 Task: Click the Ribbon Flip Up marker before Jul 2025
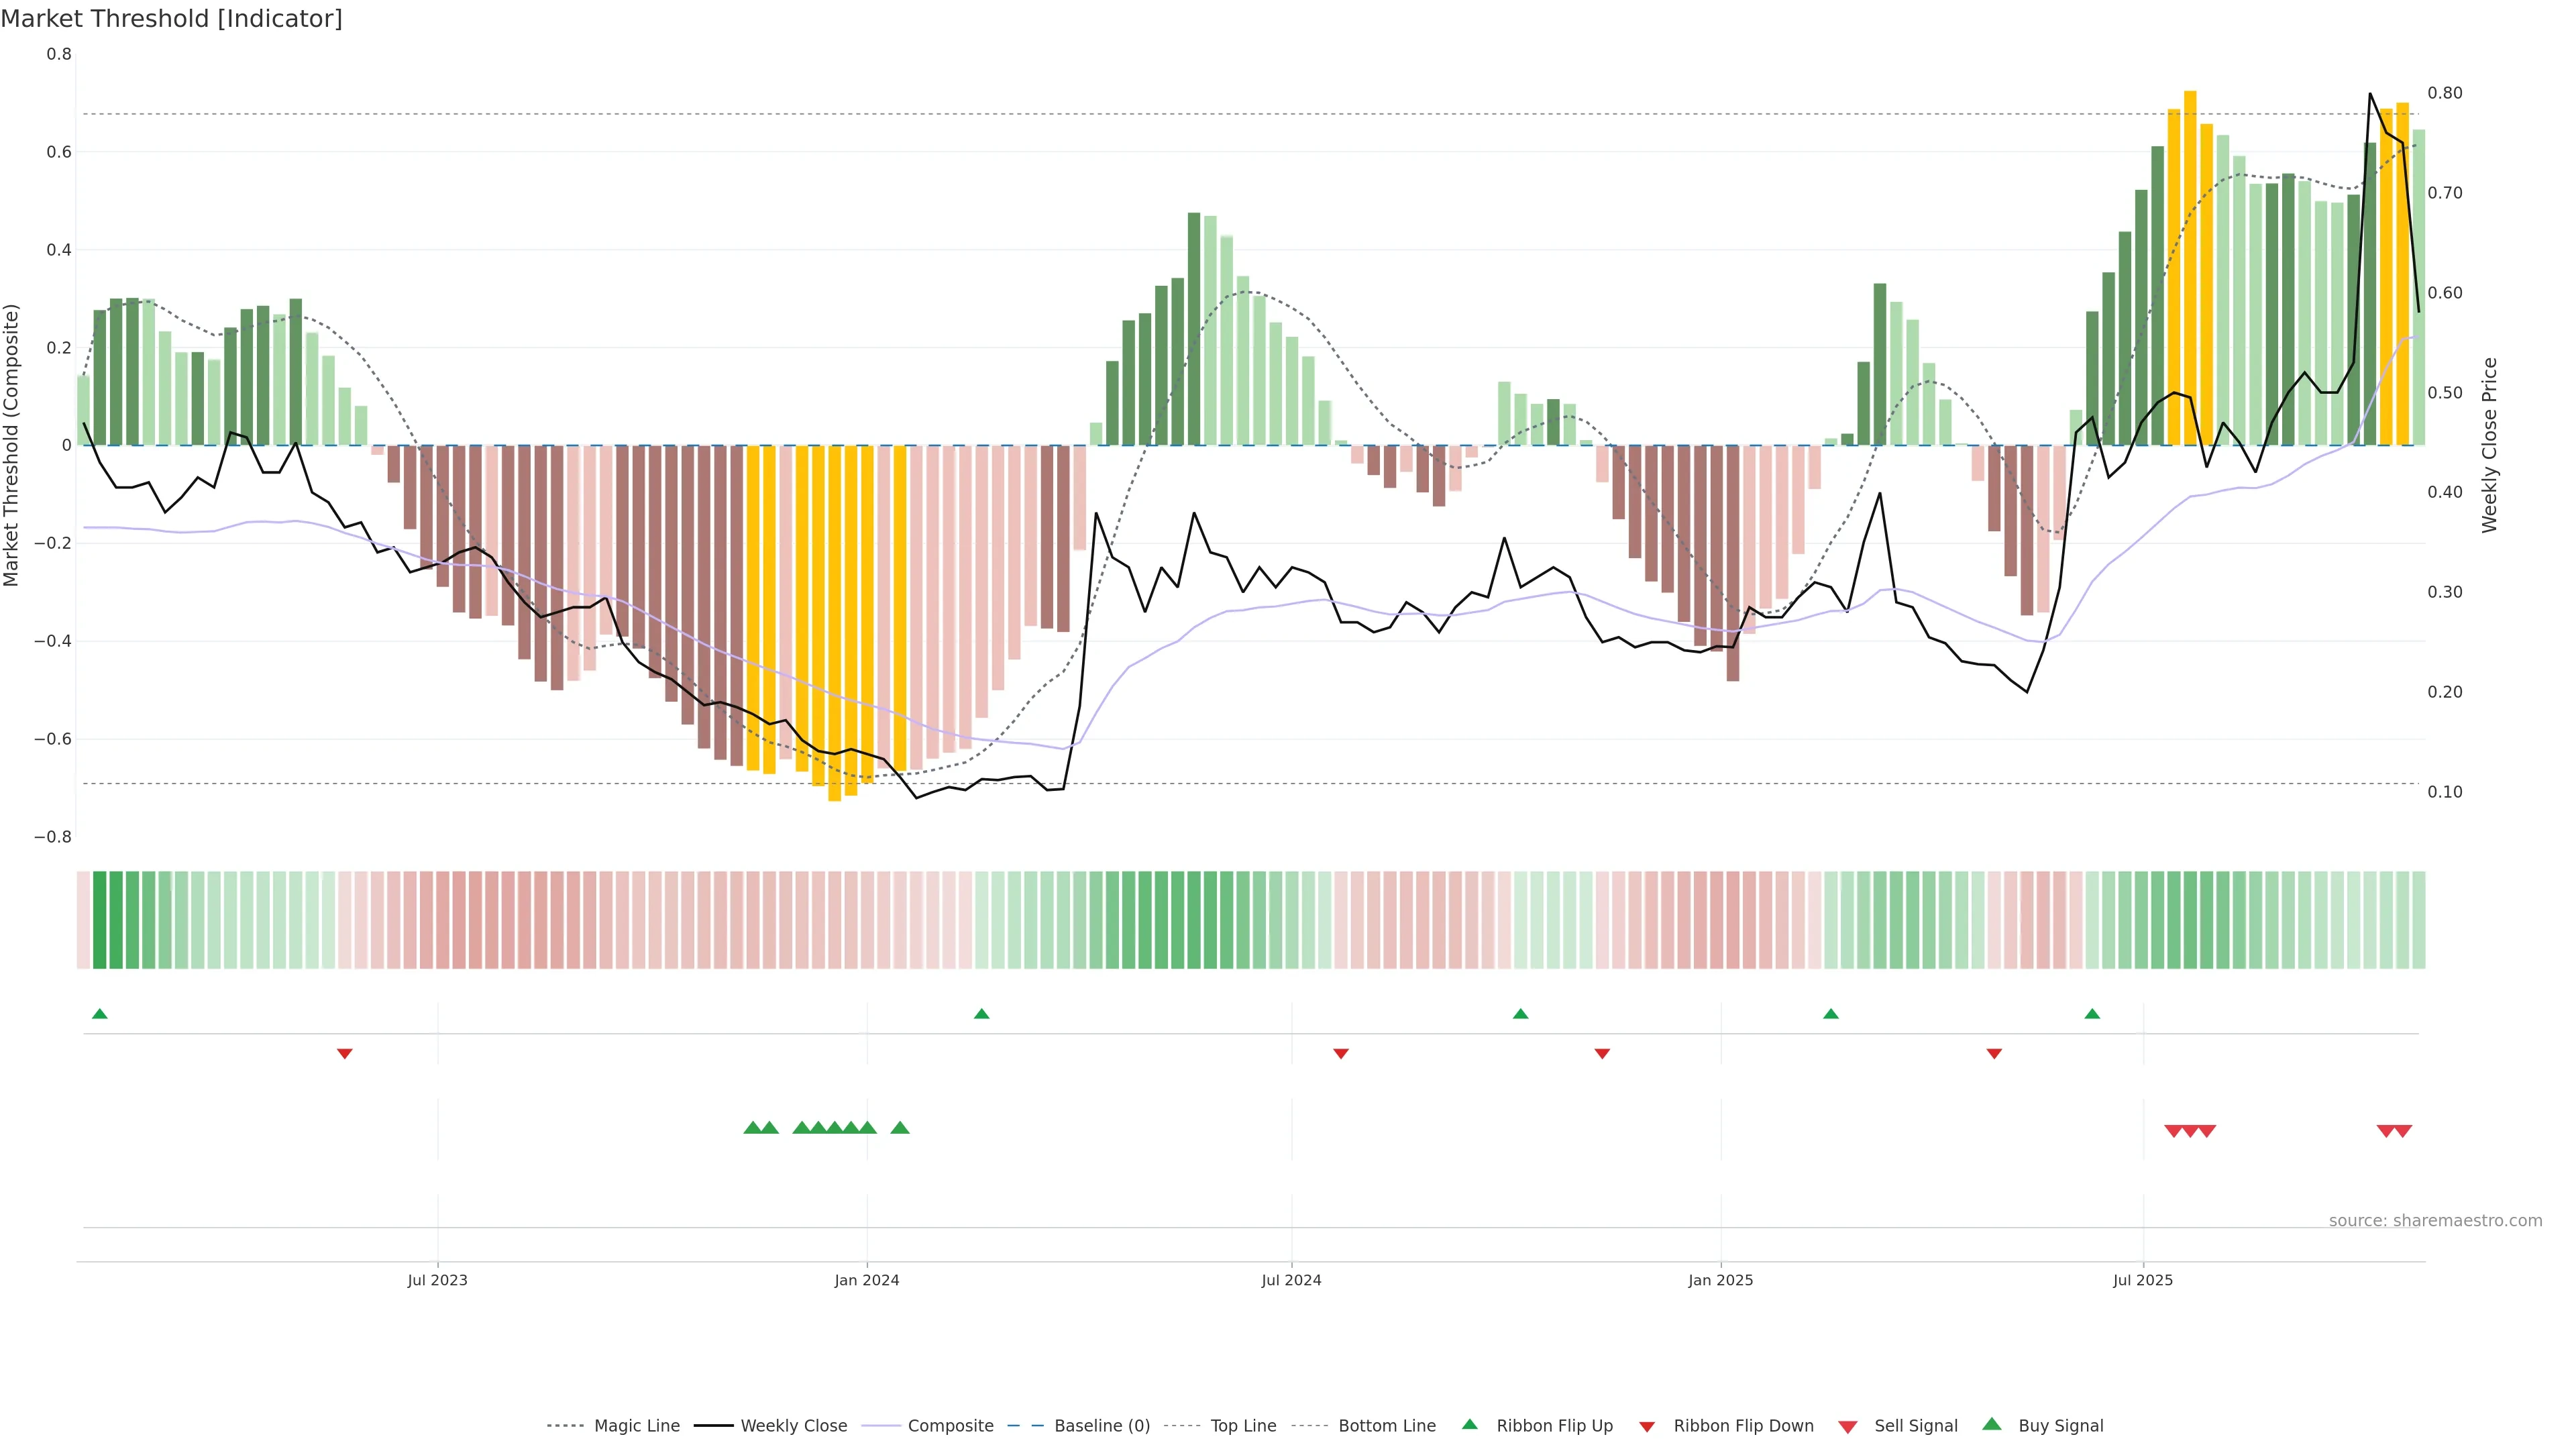[2092, 1014]
